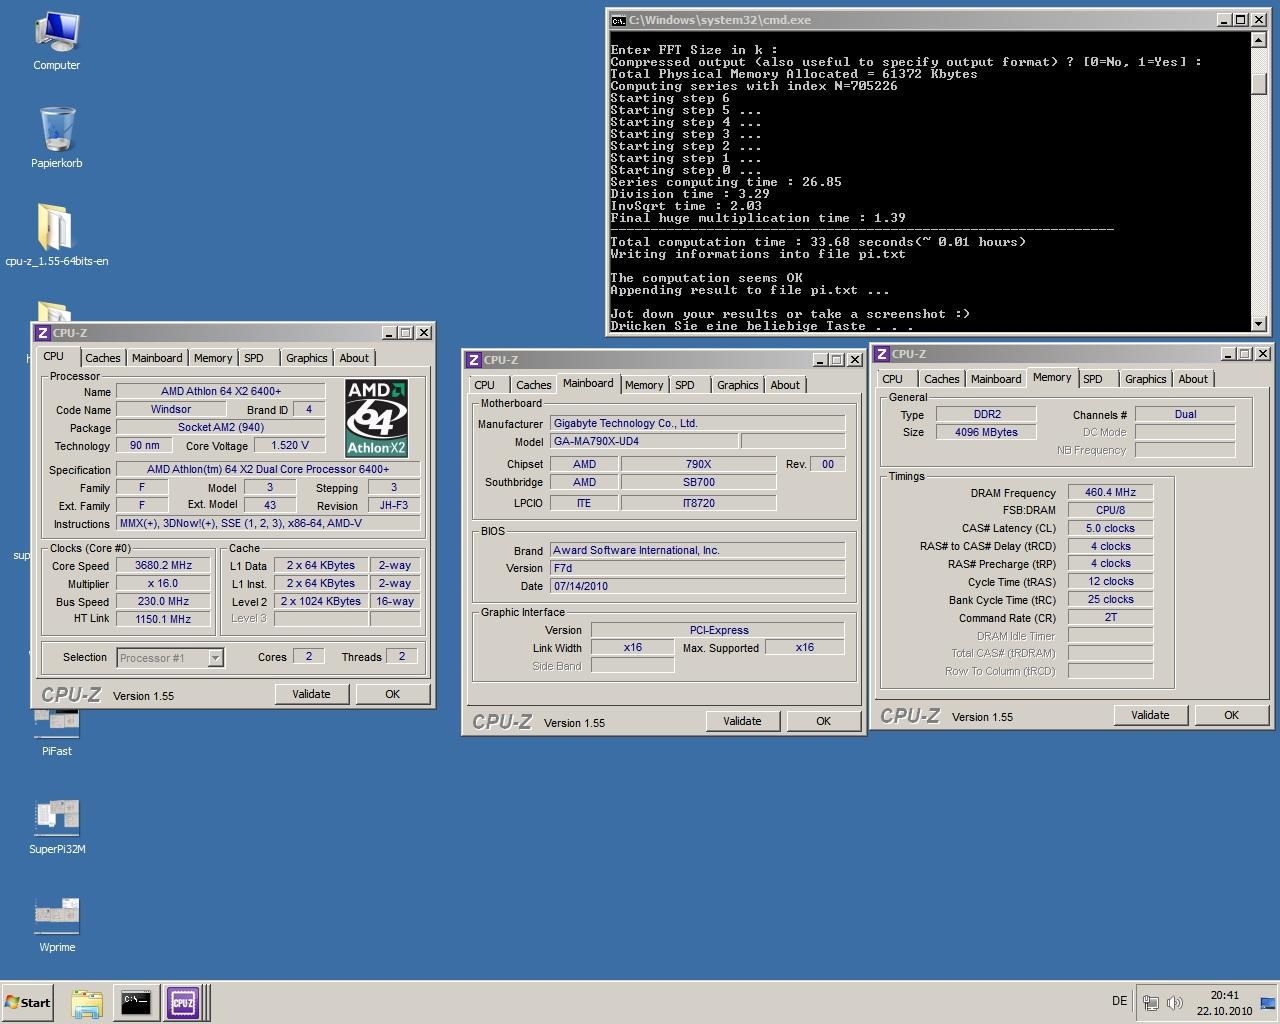
Task: Click the Start button on taskbar
Action: pos(28,1002)
